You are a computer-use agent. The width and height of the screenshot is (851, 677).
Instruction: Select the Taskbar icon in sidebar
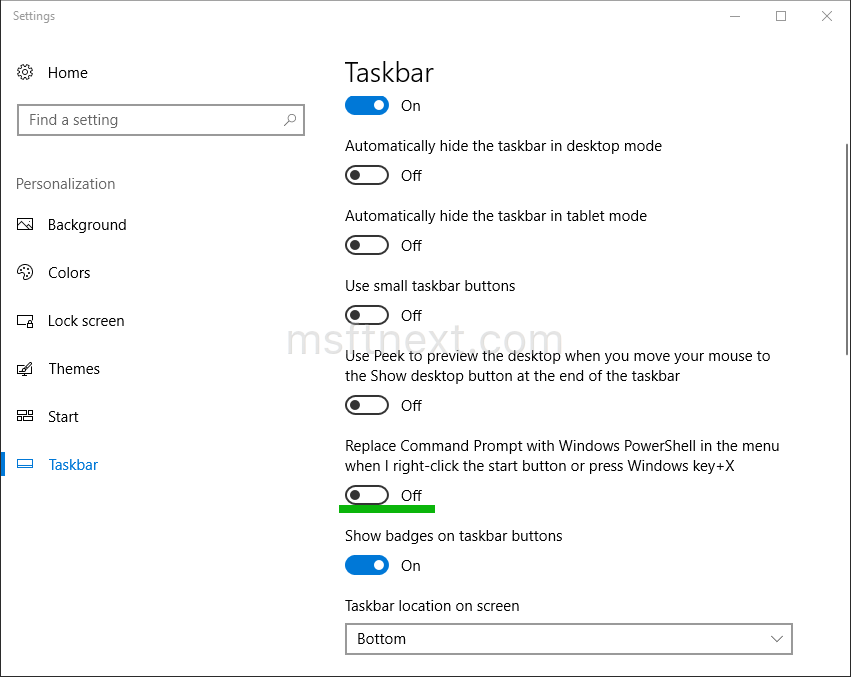pos(24,464)
